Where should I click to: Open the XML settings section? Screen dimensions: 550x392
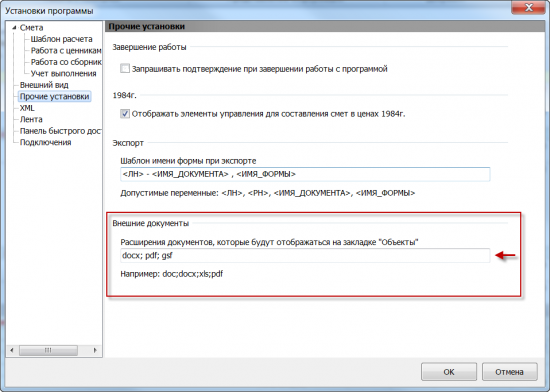click(27, 108)
